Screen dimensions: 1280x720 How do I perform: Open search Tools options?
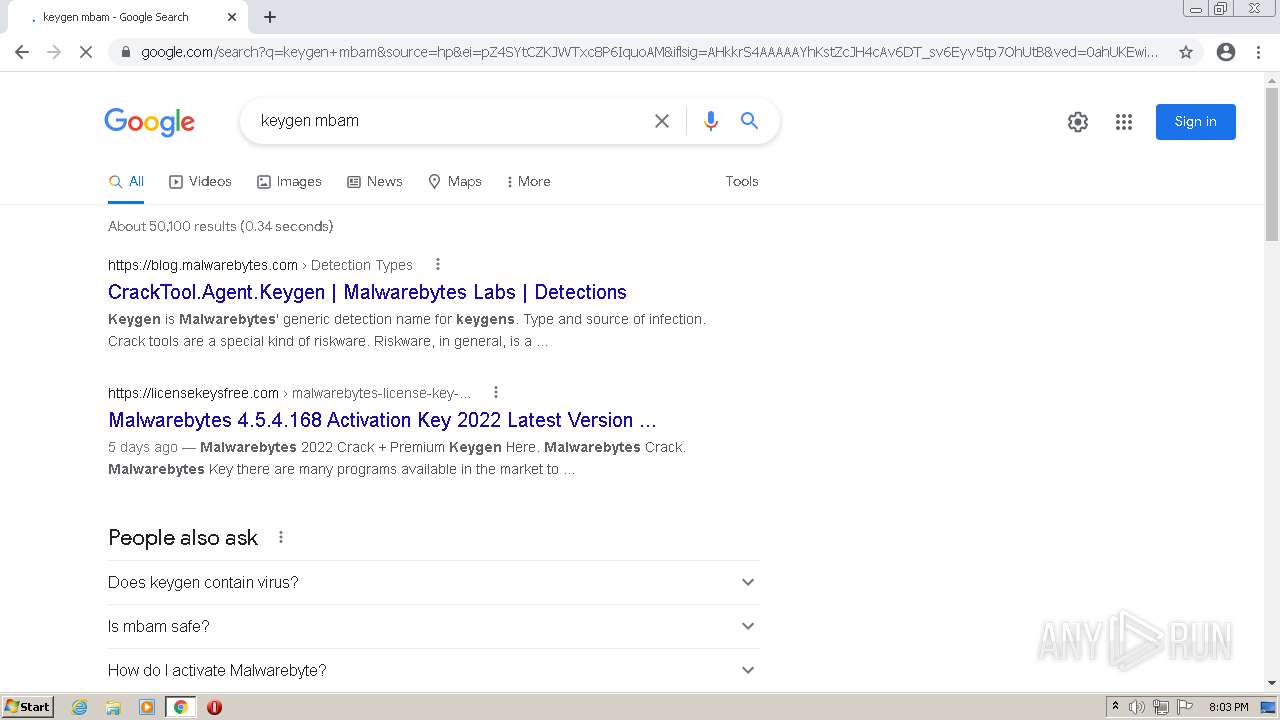(x=742, y=181)
